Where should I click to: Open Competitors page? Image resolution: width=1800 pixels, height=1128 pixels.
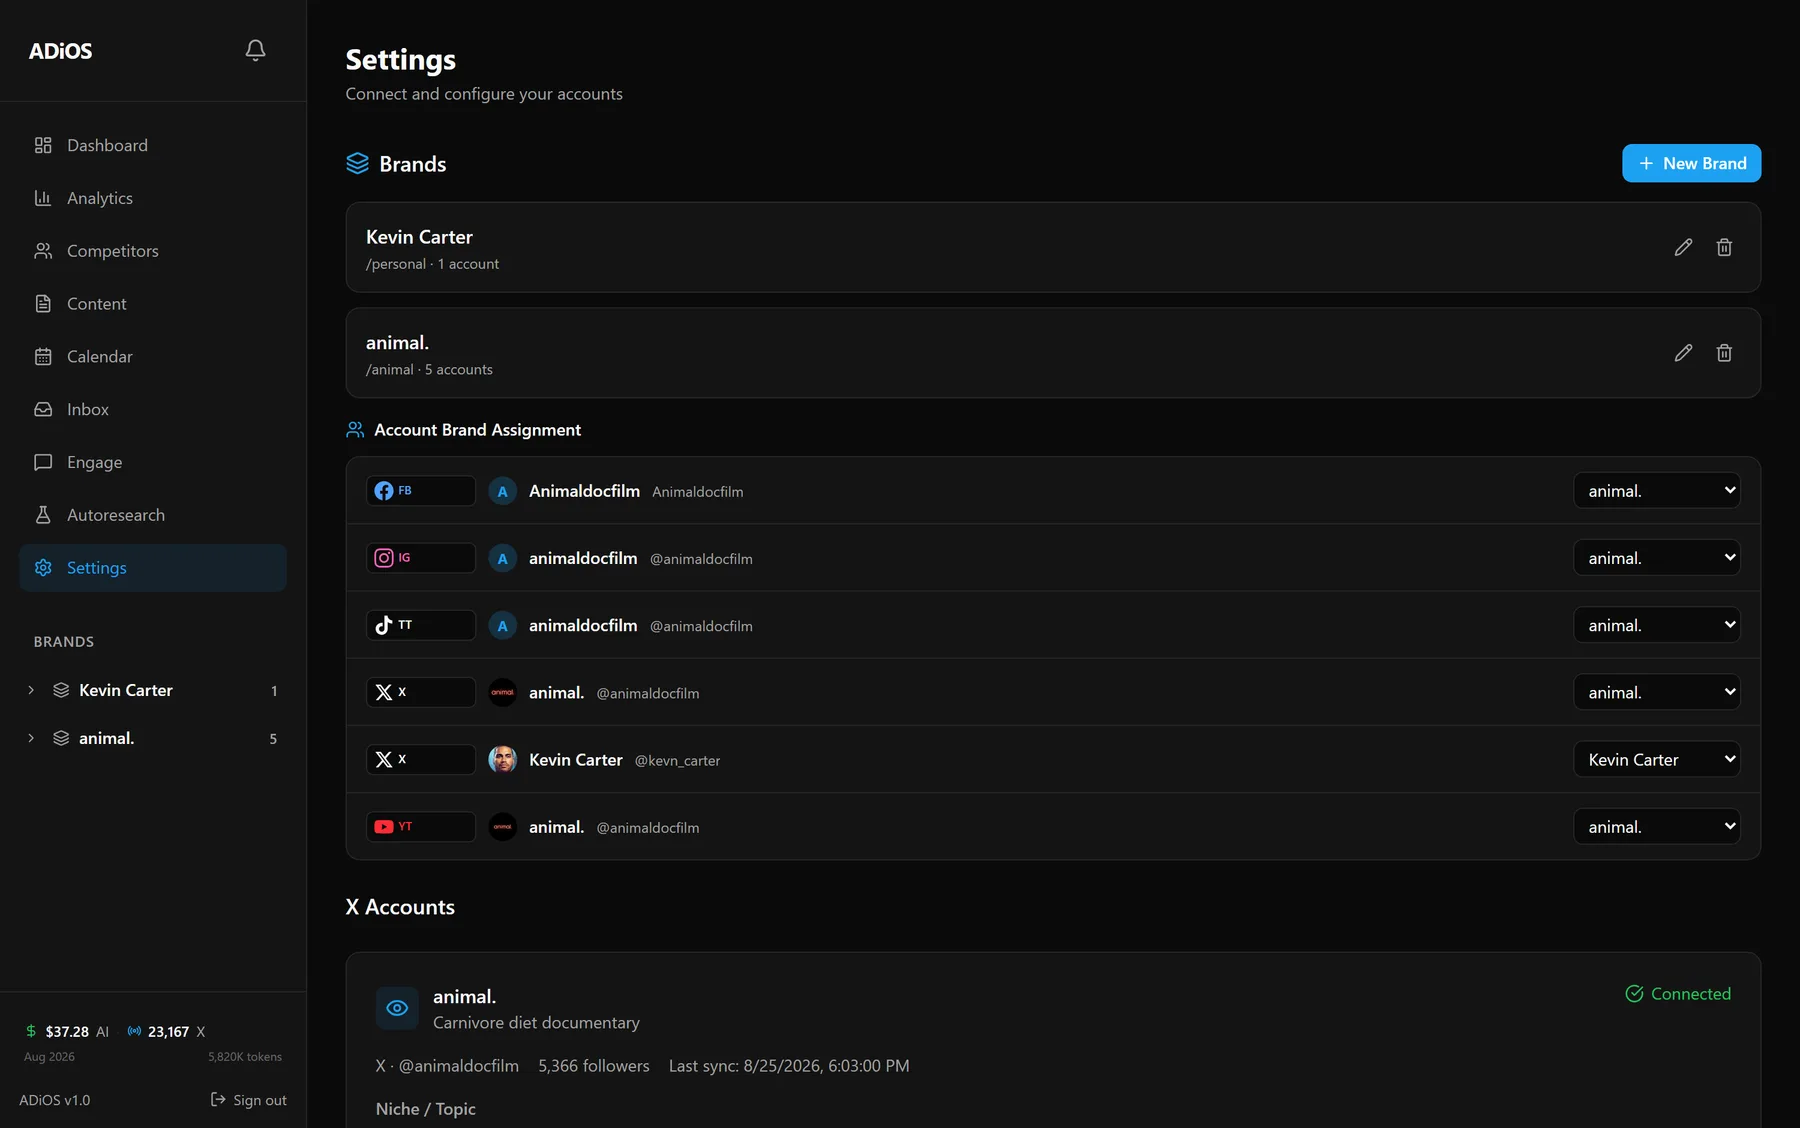point(153,251)
